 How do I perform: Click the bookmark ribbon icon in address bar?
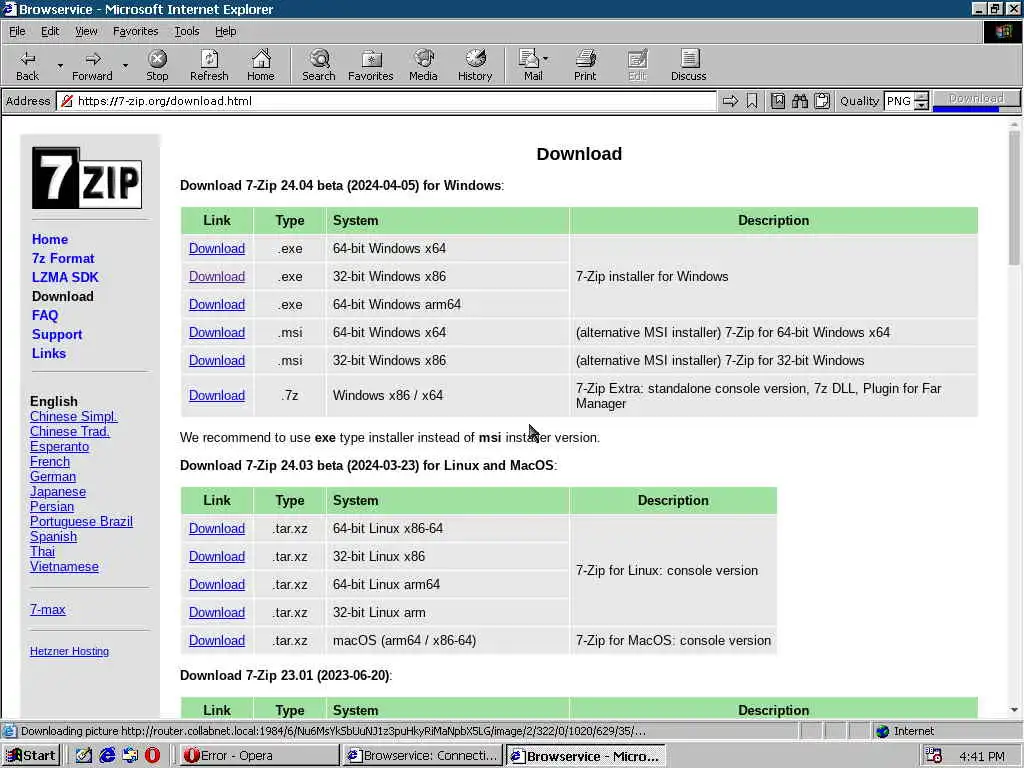[752, 101]
